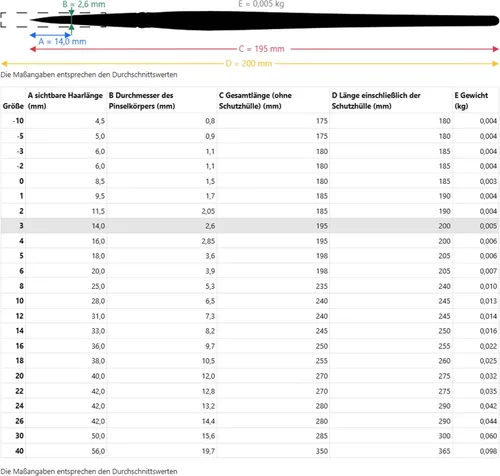Click the yellow D = 200 mm label
The height and width of the screenshot is (476, 500).
(249, 63)
